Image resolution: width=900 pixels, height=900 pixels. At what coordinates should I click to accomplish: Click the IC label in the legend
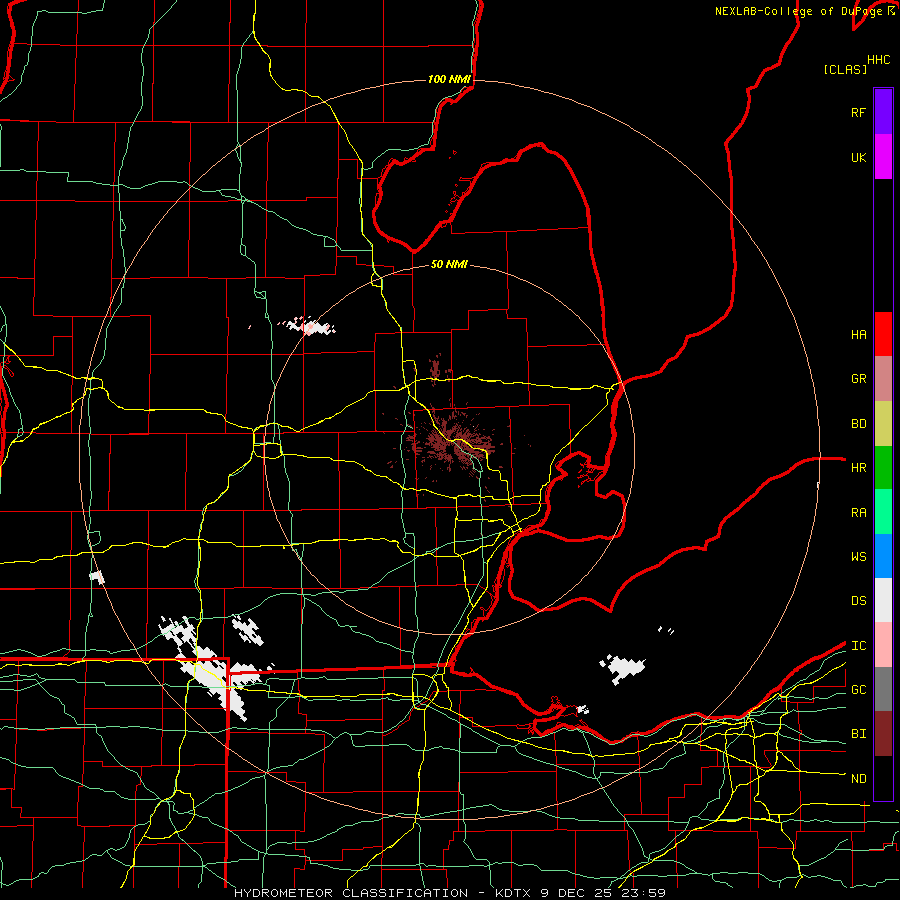pyautogui.click(x=858, y=646)
